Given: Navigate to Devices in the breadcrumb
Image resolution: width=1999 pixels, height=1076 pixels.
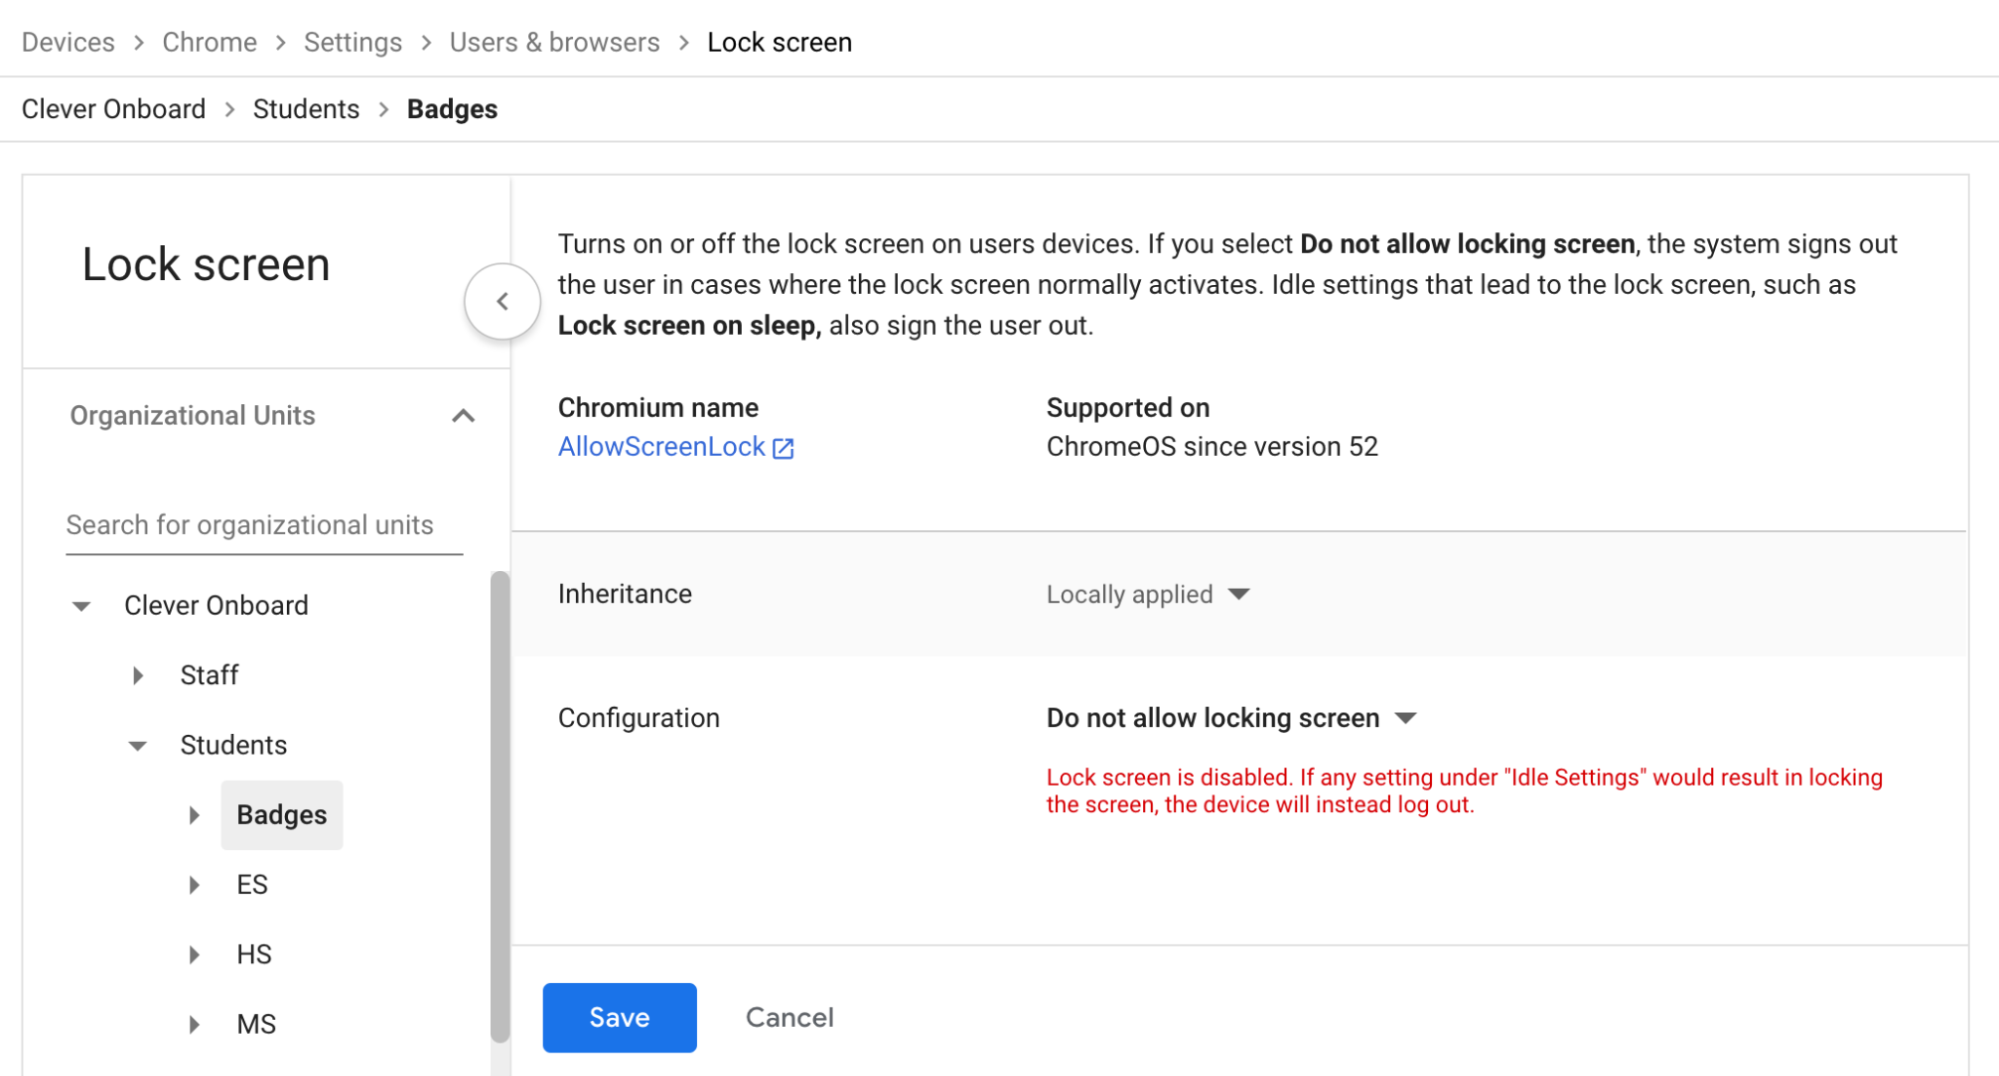Looking at the screenshot, I should tap(66, 42).
